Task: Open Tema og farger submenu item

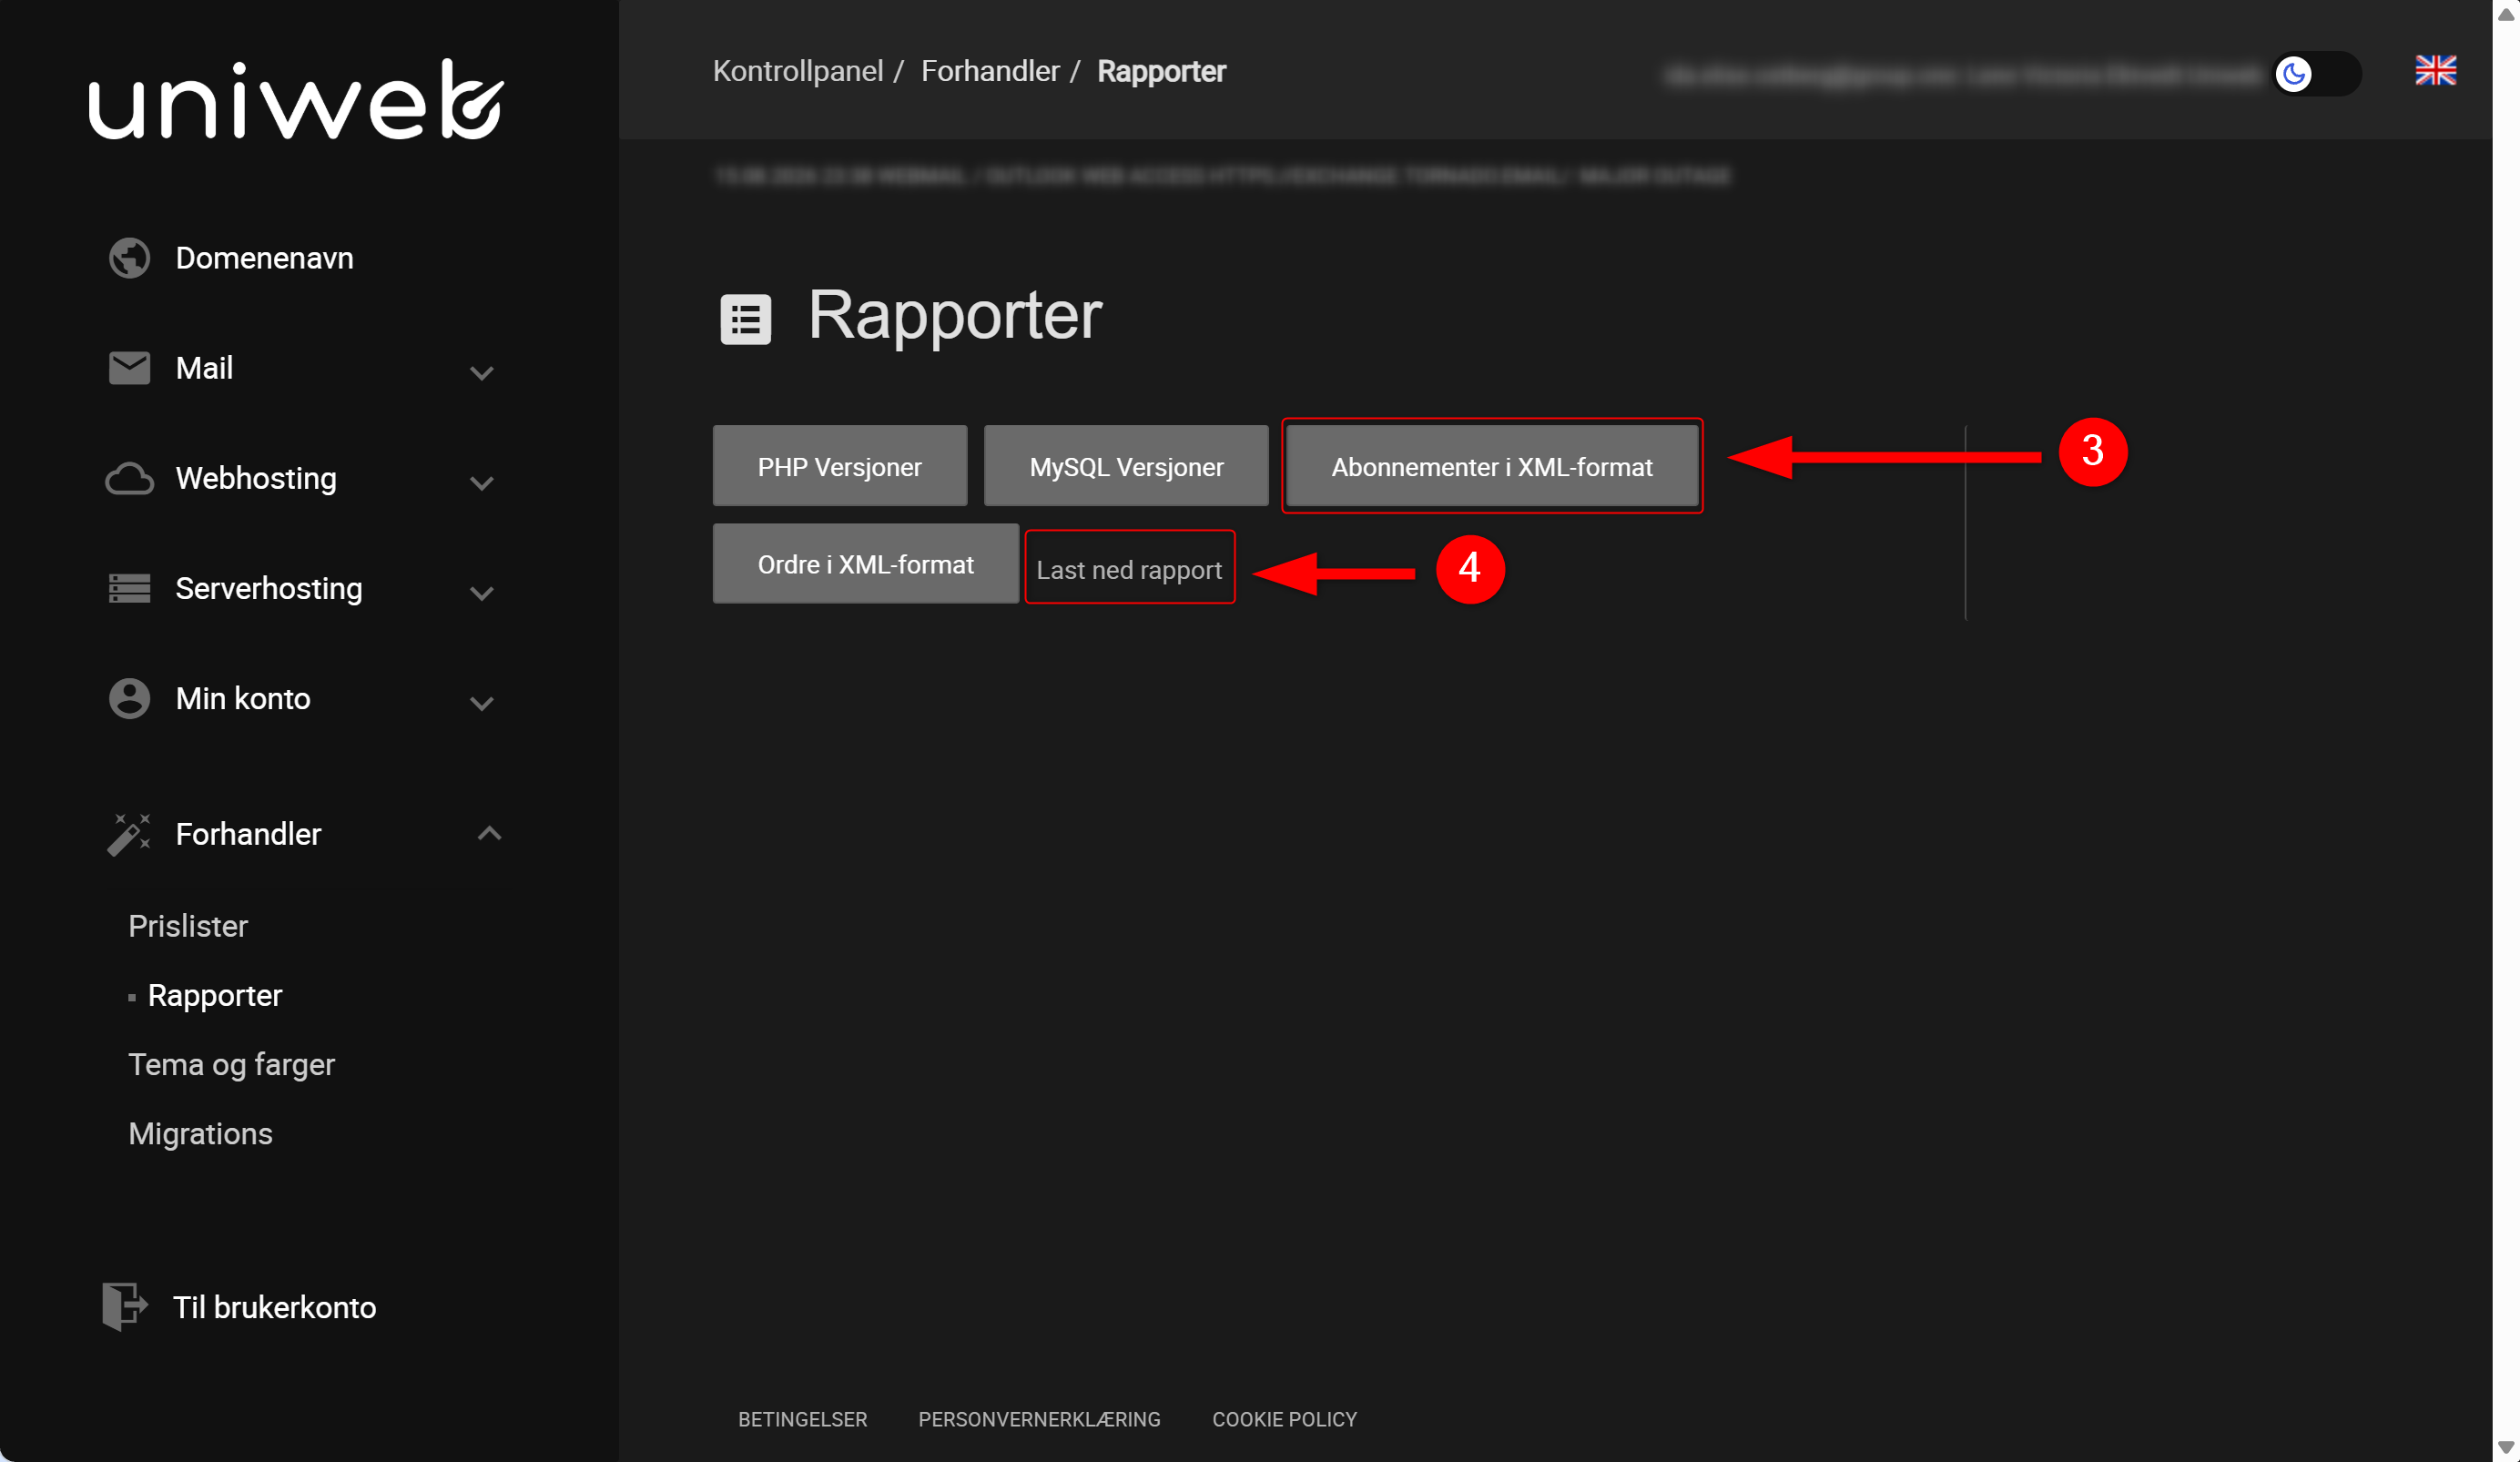Action: [231, 1064]
